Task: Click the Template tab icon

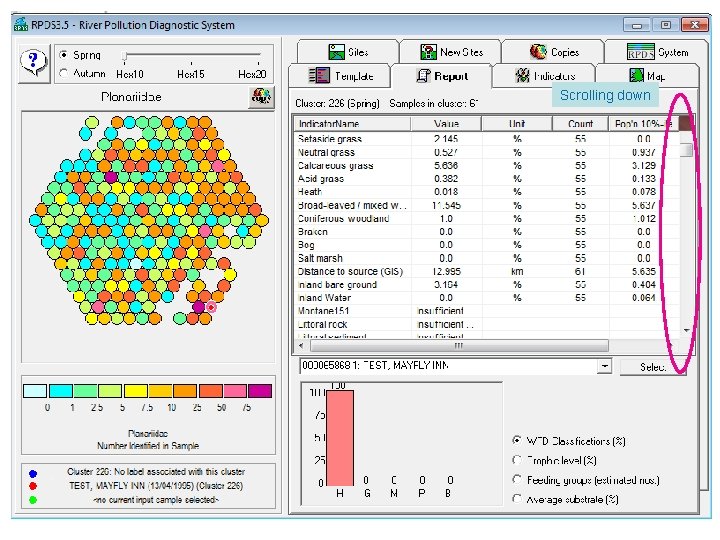Action: point(319,76)
